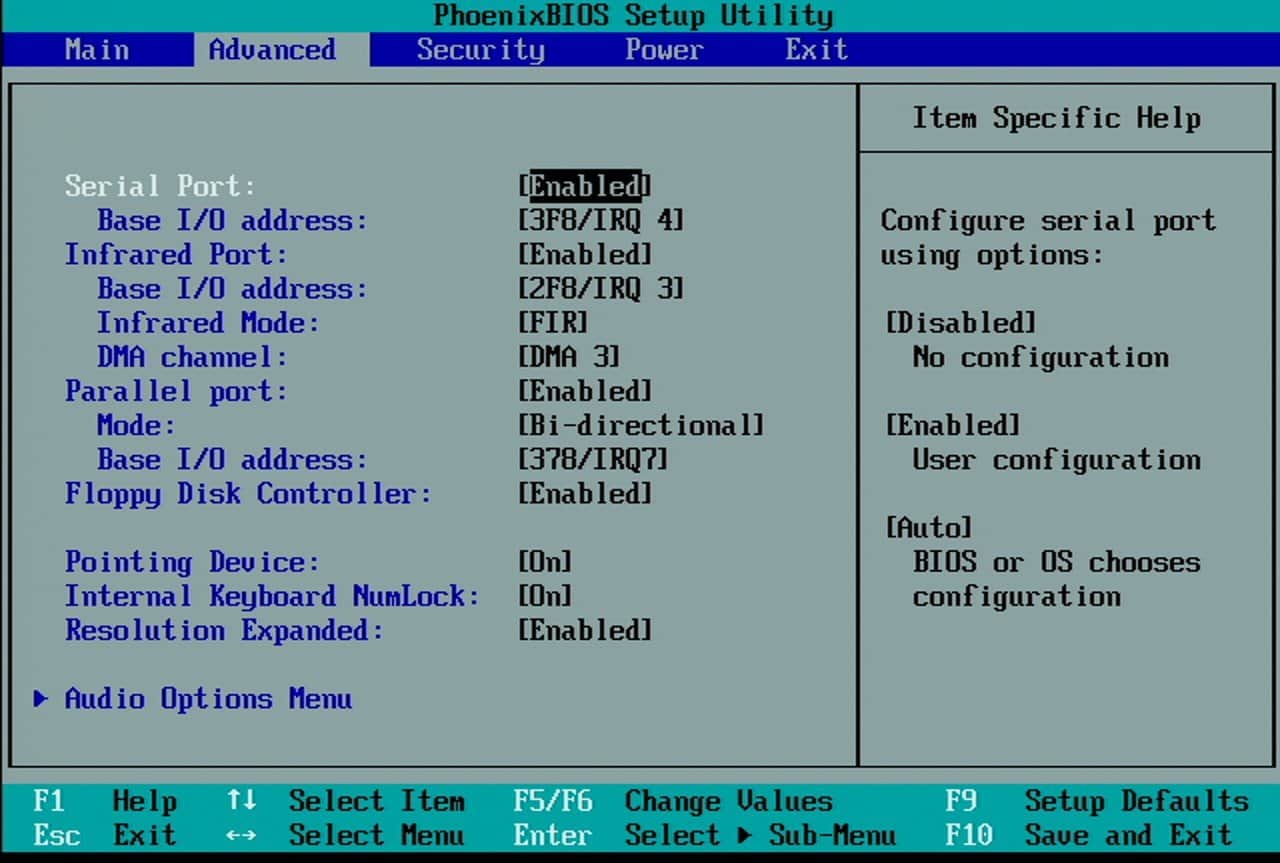Viewport: 1280px width, 863px height.
Task: Toggle Floppy Disk Controller Enabled value
Action: click(585, 493)
